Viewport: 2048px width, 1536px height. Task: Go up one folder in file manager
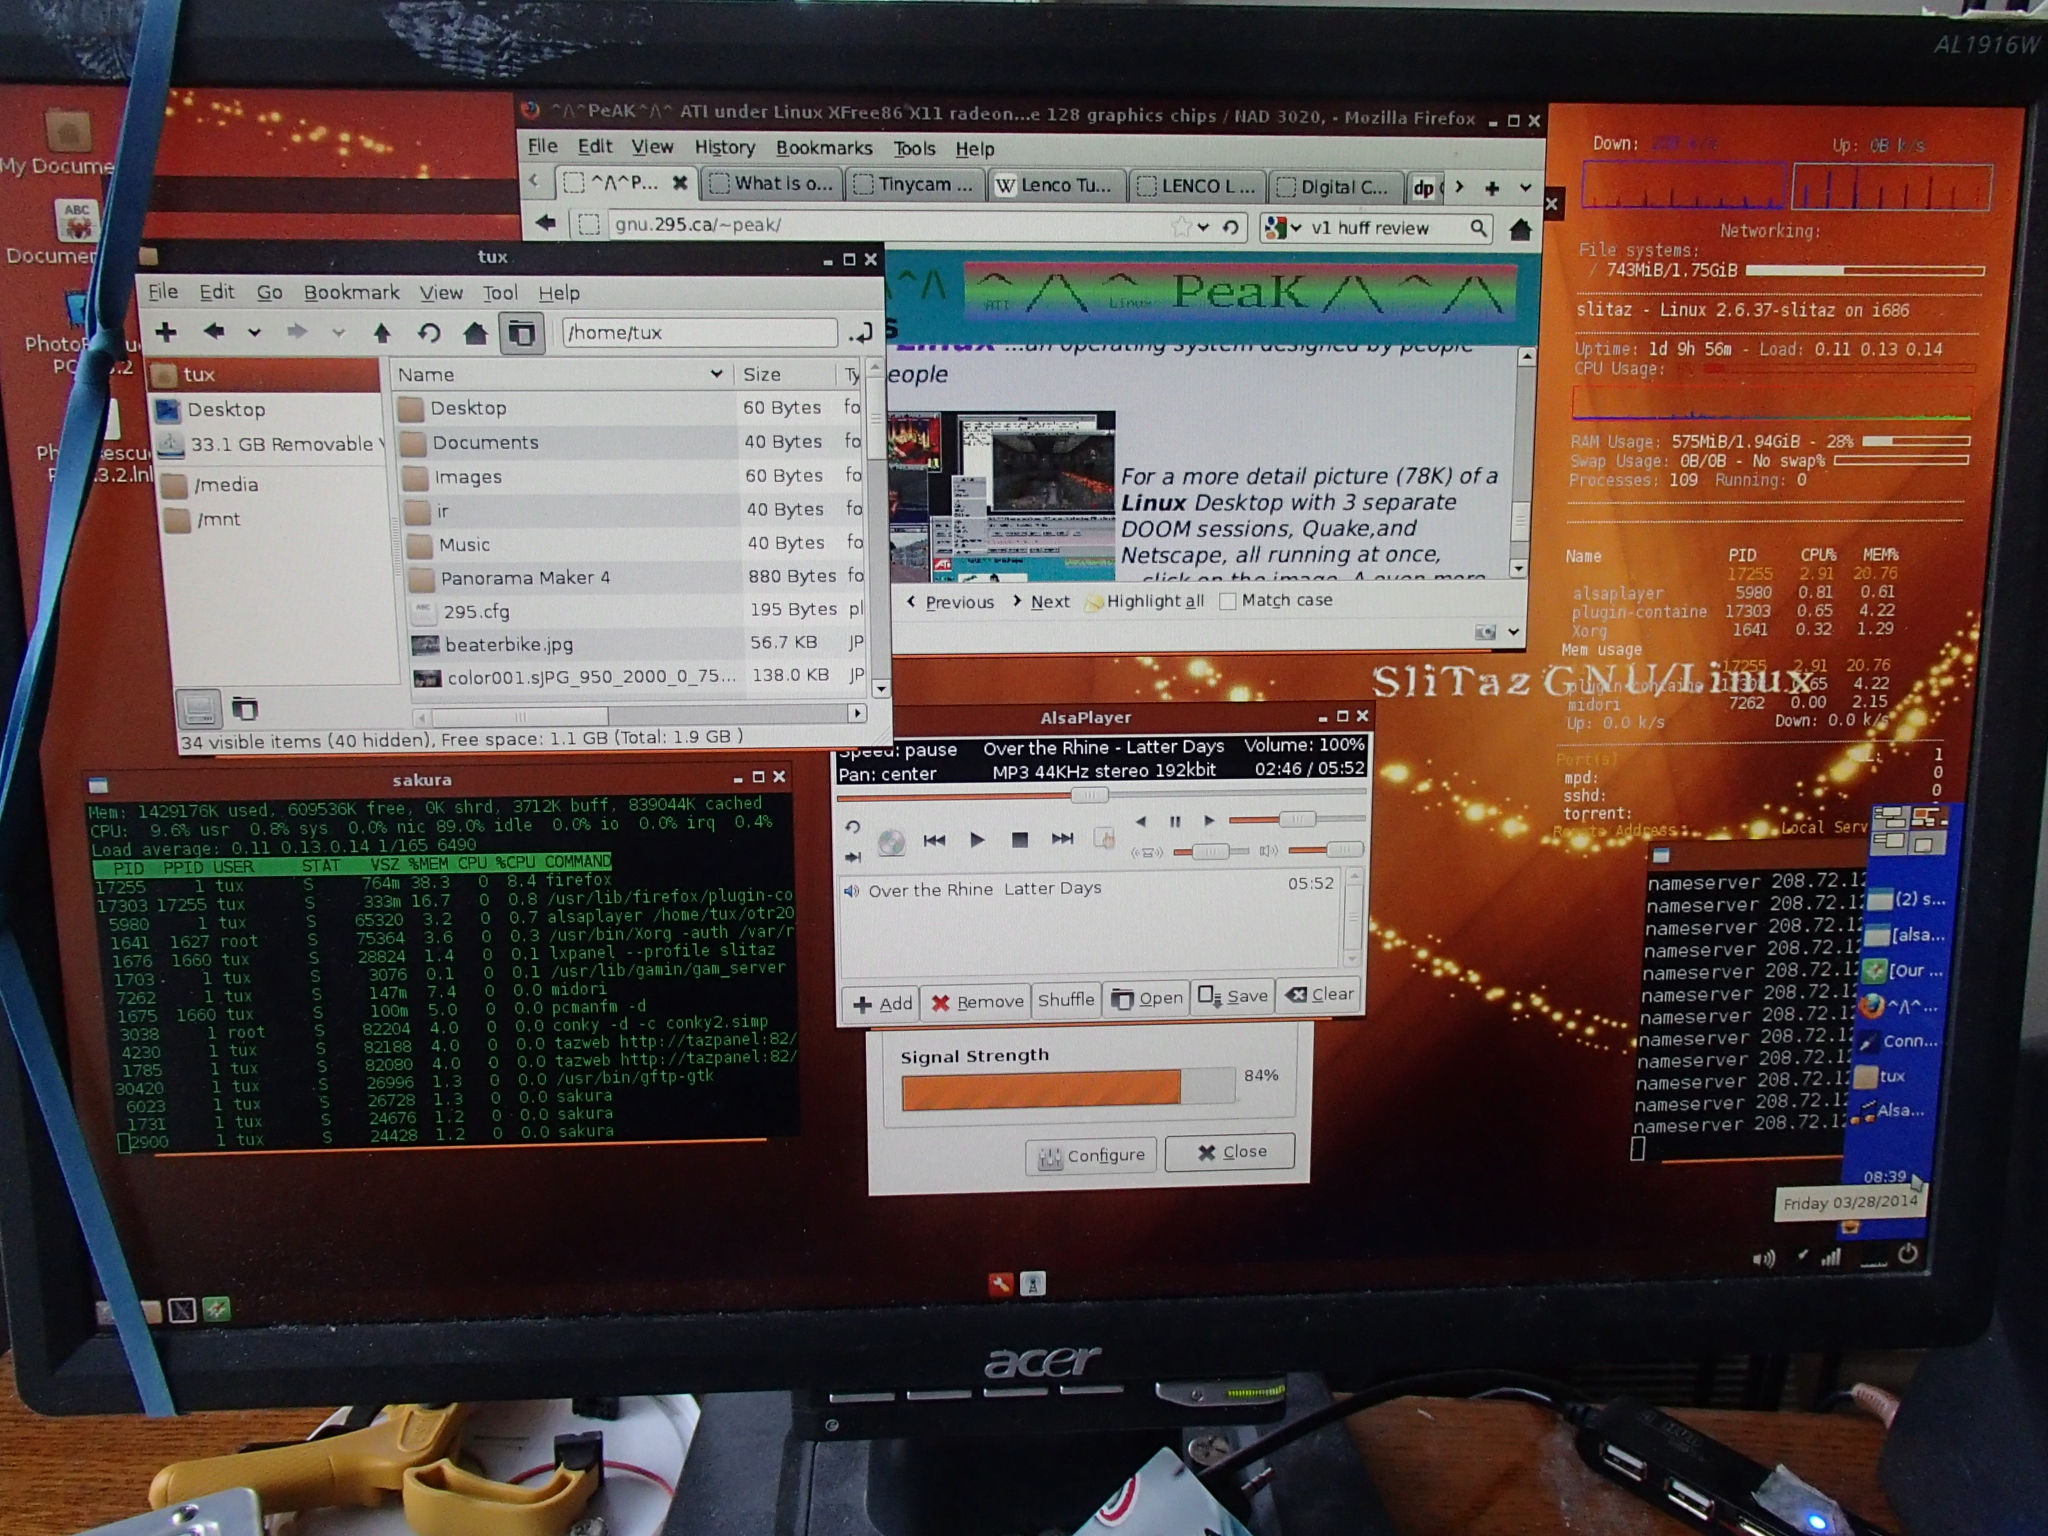coord(381,333)
